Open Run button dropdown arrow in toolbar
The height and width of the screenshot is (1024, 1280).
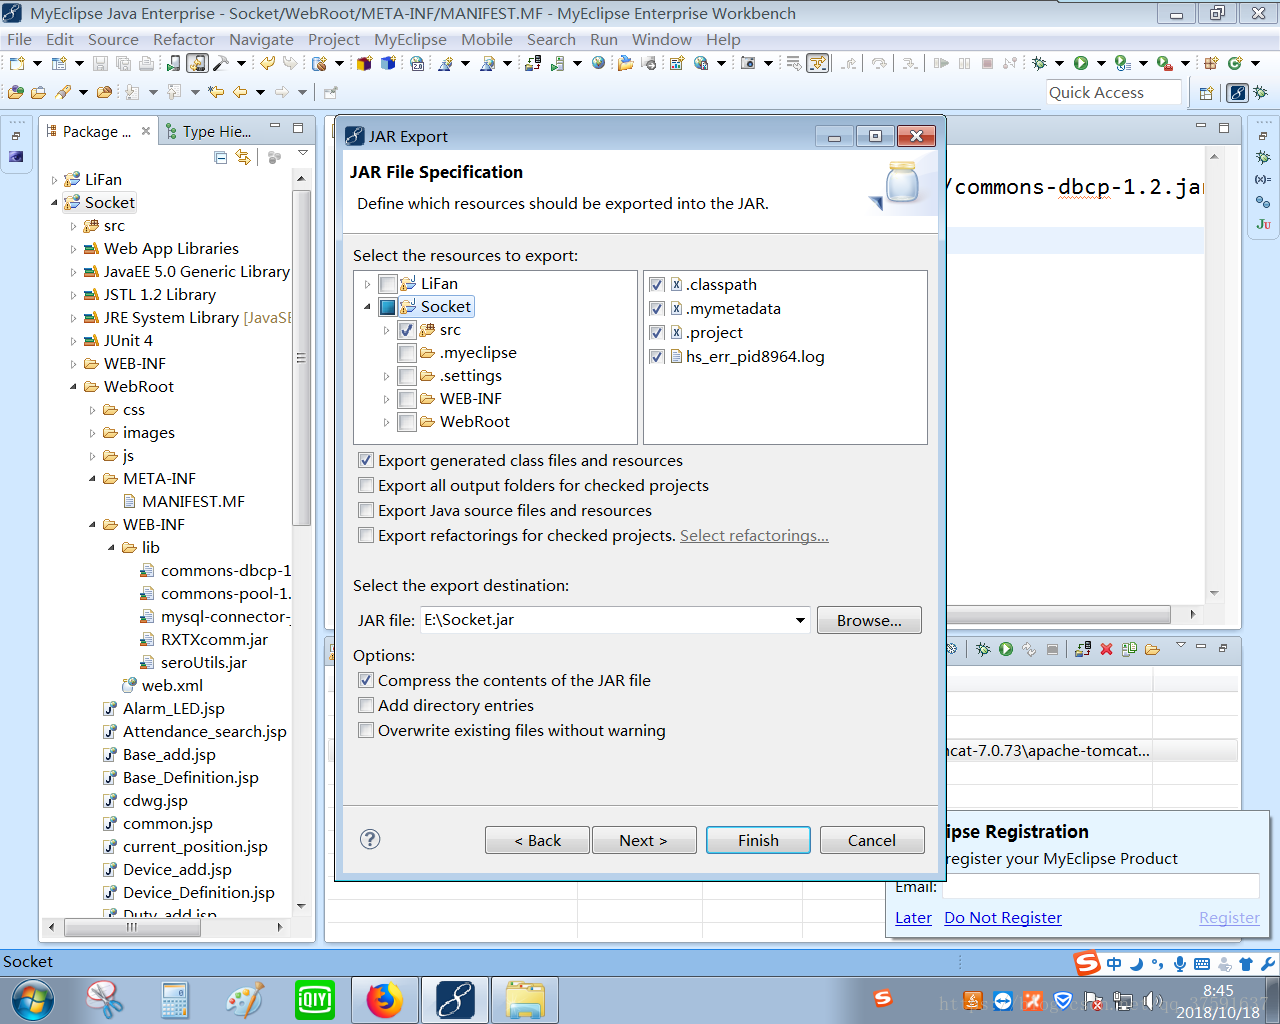coord(1101,63)
